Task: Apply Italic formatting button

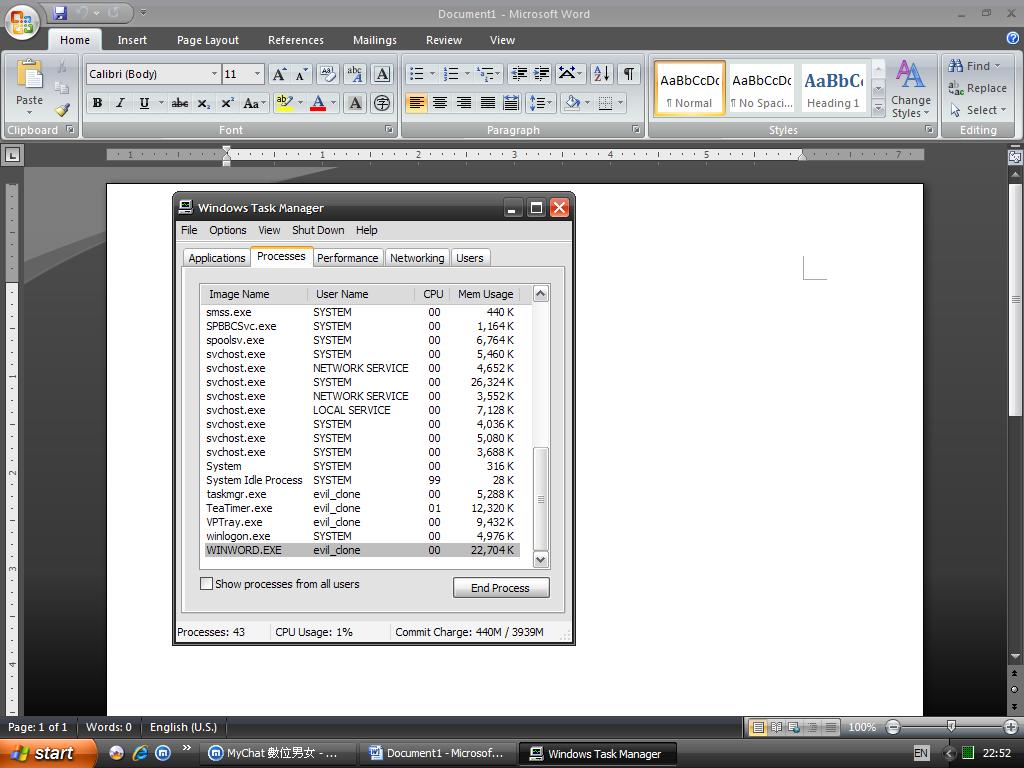Action: 120,103
